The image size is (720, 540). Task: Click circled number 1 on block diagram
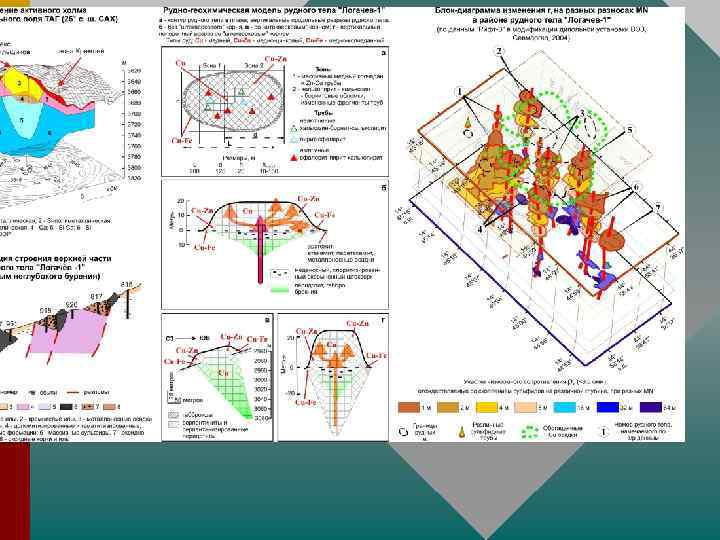460,92
